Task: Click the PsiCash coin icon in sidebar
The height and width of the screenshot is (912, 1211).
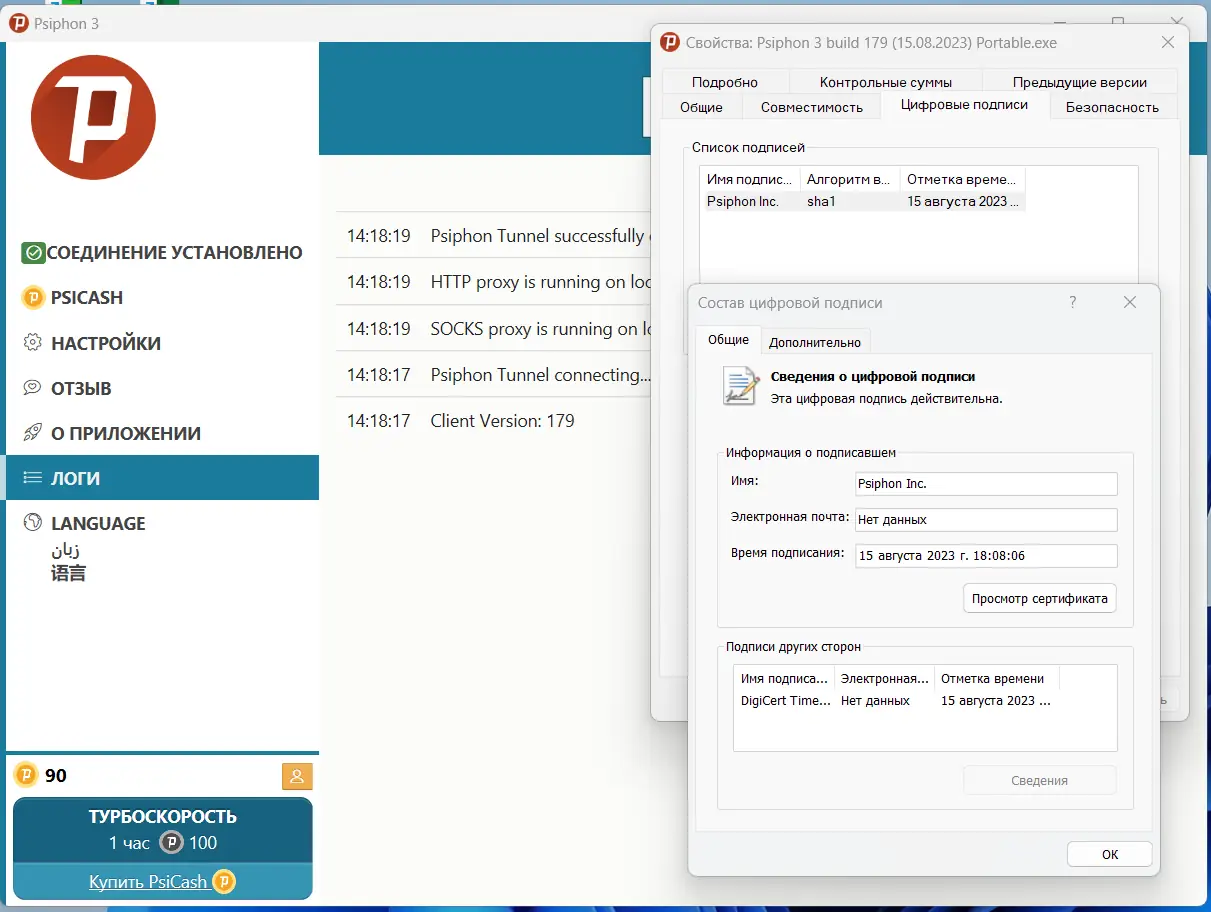Action: click(34, 297)
